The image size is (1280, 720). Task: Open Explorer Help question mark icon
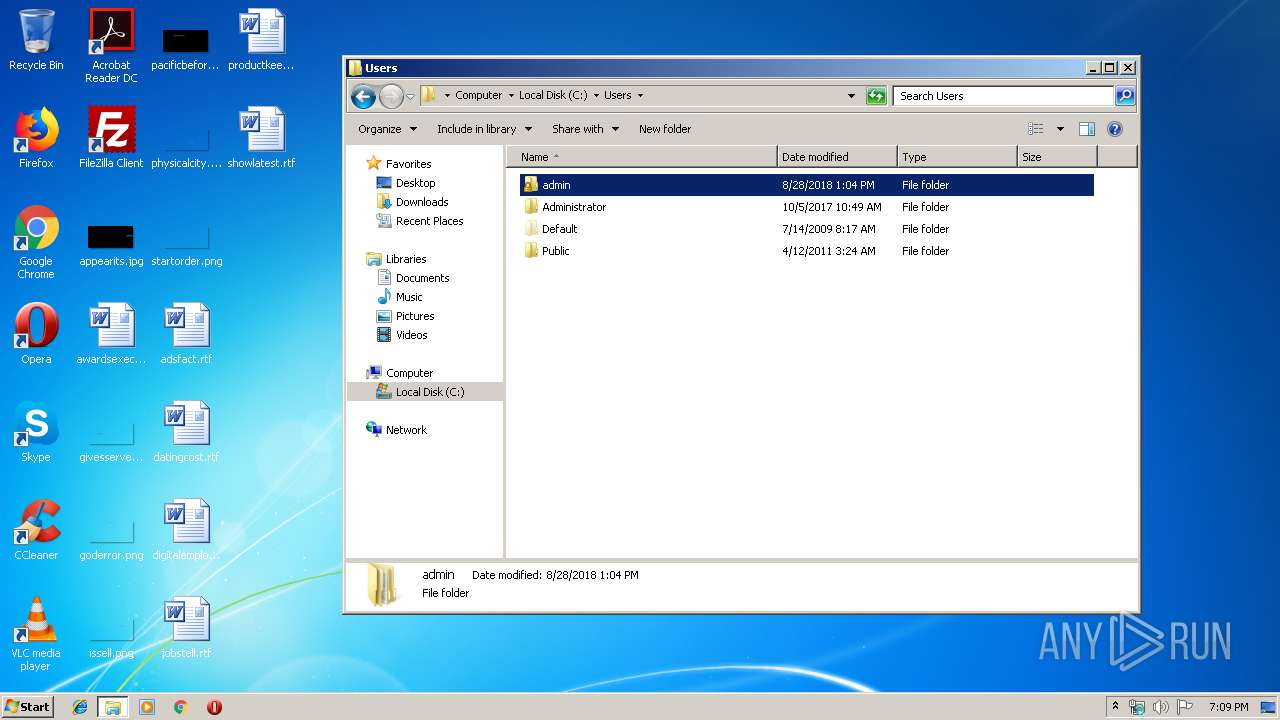(1115, 129)
